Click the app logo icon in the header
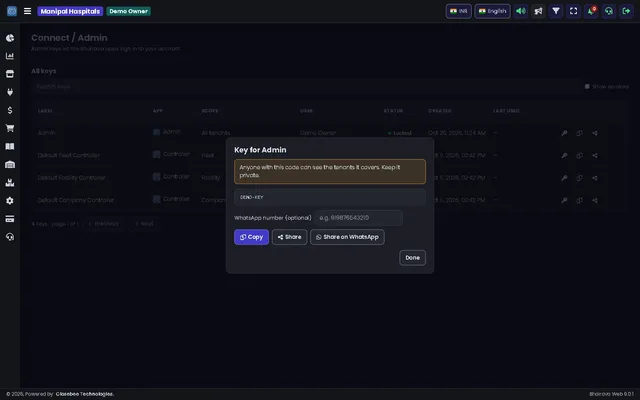The image size is (640, 400). point(12,11)
